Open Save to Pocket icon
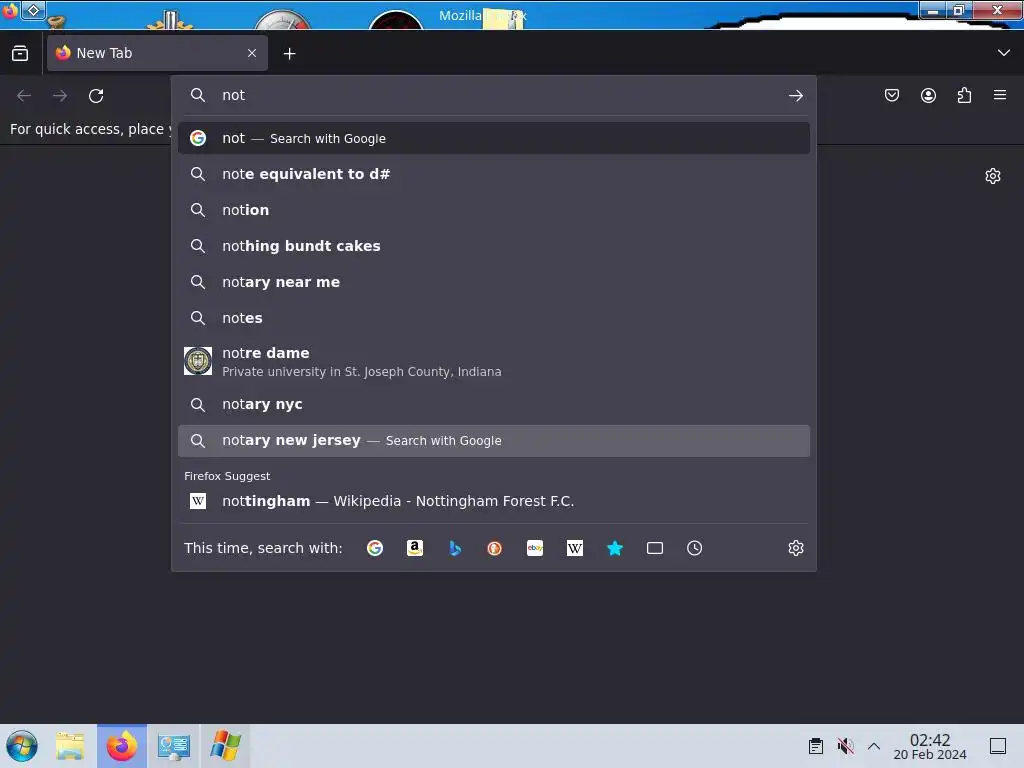 coord(891,95)
